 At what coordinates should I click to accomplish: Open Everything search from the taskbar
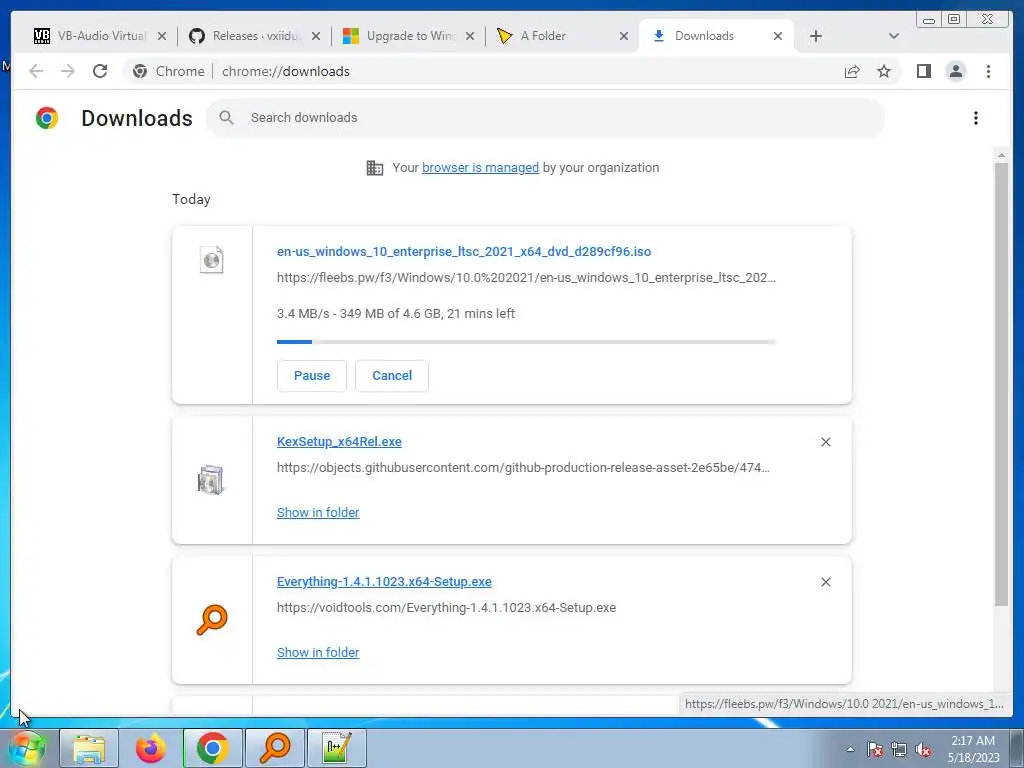coord(274,748)
